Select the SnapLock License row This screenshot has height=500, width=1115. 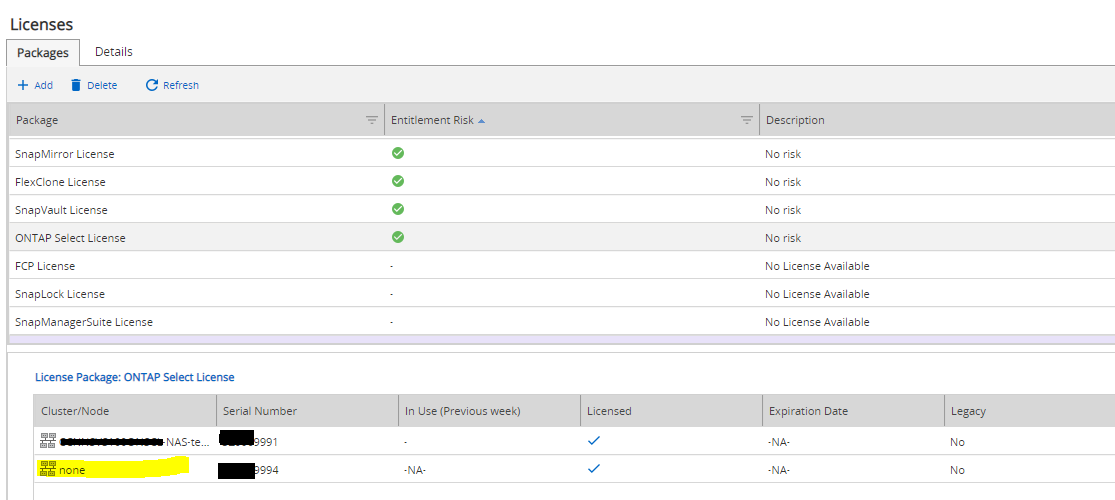click(60, 294)
